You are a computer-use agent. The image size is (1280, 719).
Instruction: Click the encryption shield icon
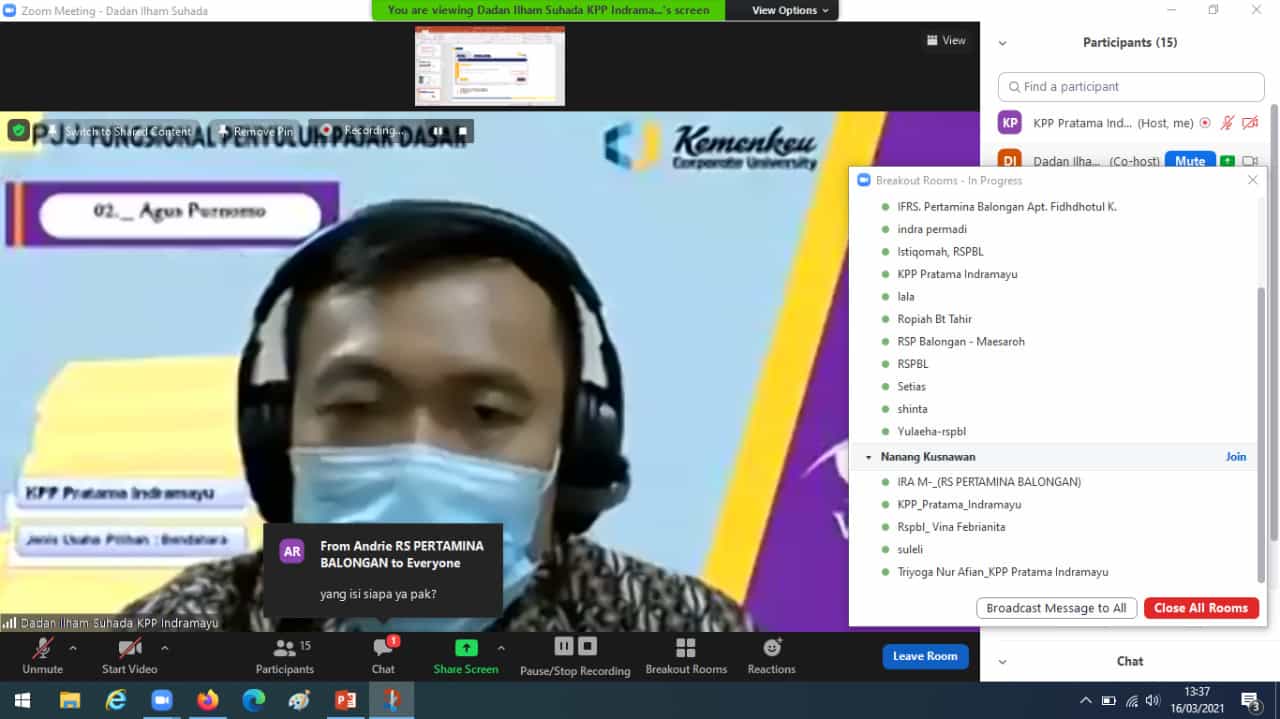(x=18, y=130)
